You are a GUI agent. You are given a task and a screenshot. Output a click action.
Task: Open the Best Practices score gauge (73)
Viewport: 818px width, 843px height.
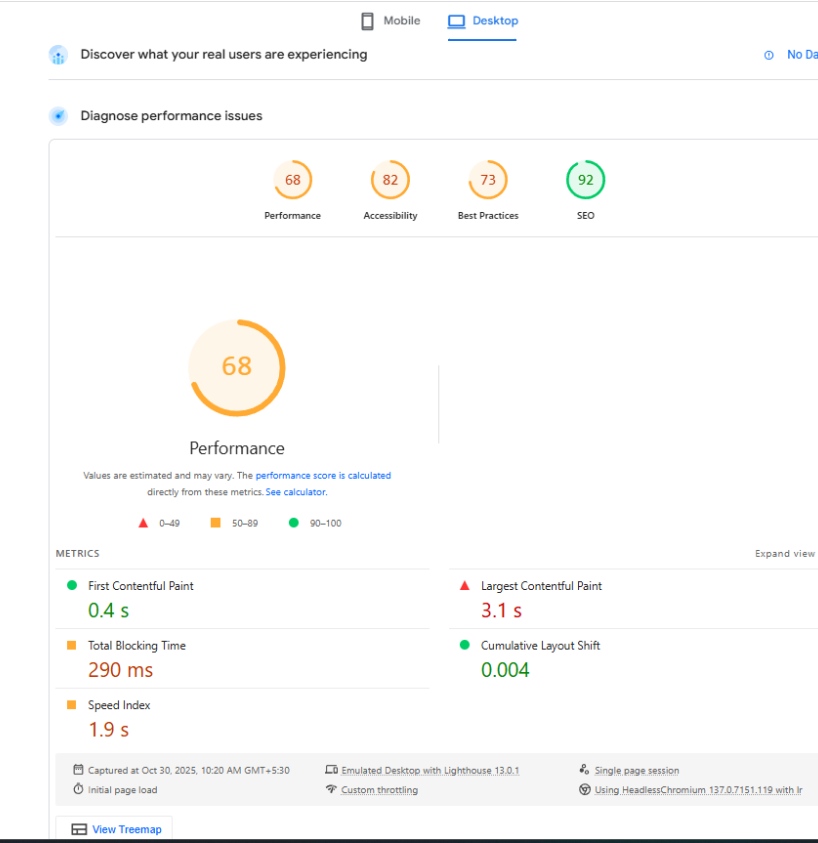488,181
